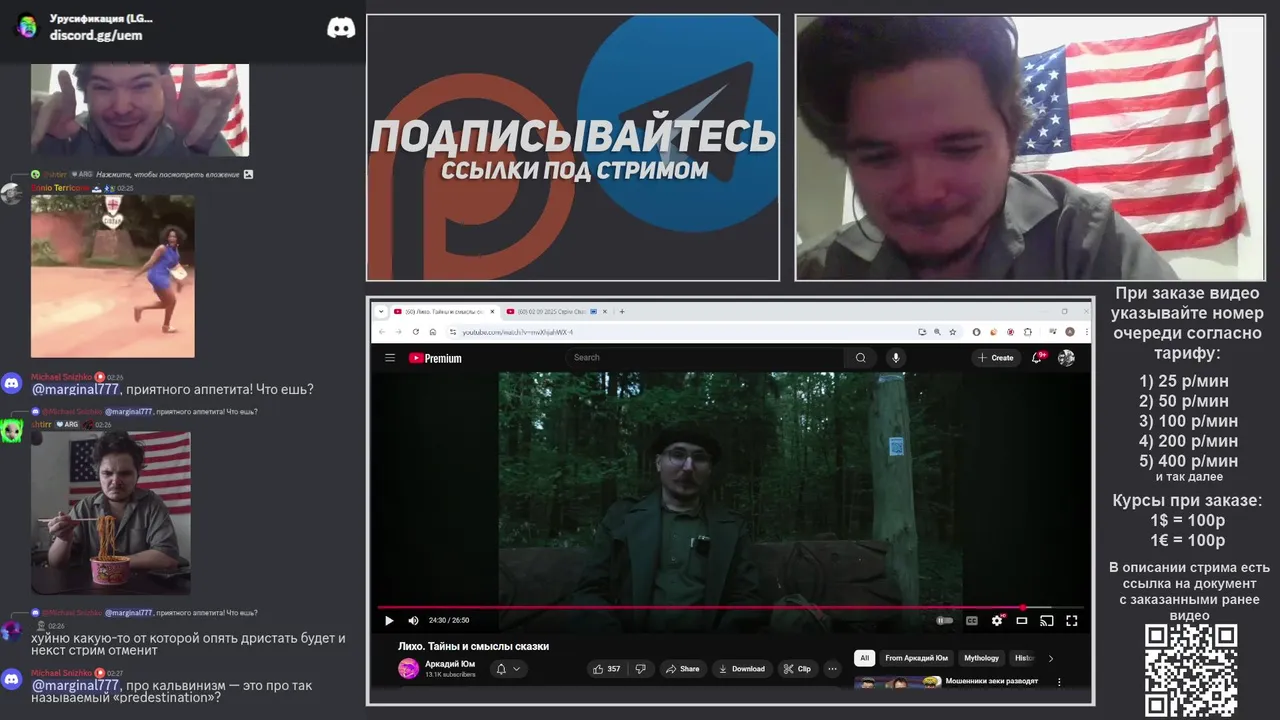Switch to theater mode
This screenshot has height=720, width=1280.
click(x=1022, y=620)
